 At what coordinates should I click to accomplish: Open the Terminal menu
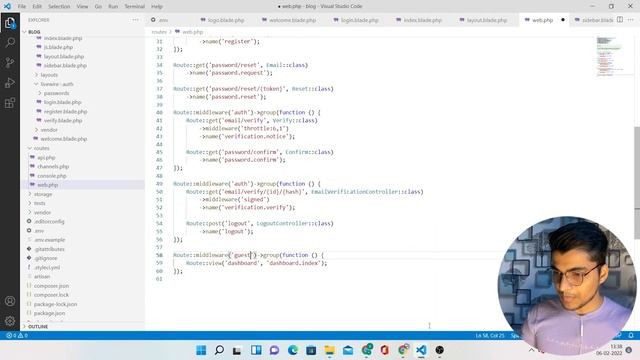point(134,7)
